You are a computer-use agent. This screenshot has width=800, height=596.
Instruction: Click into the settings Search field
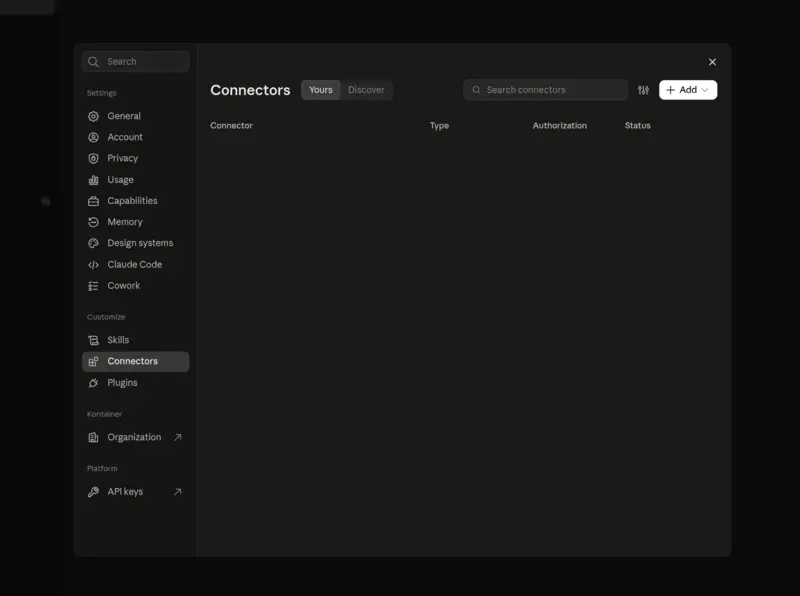(136, 62)
